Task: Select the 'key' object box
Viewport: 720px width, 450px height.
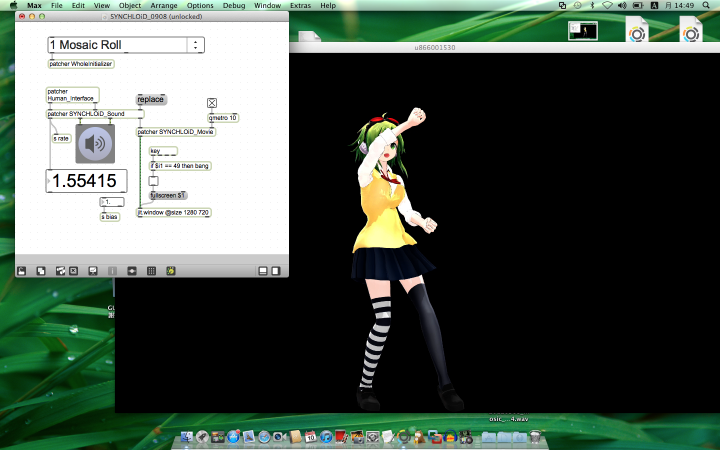Action: tap(163, 151)
